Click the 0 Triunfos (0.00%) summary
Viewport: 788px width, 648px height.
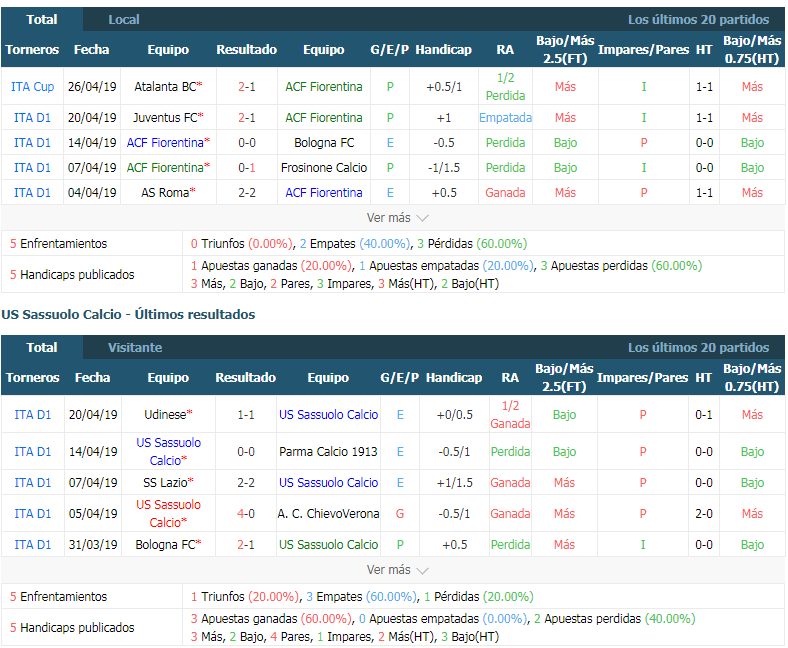coord(241,243)
